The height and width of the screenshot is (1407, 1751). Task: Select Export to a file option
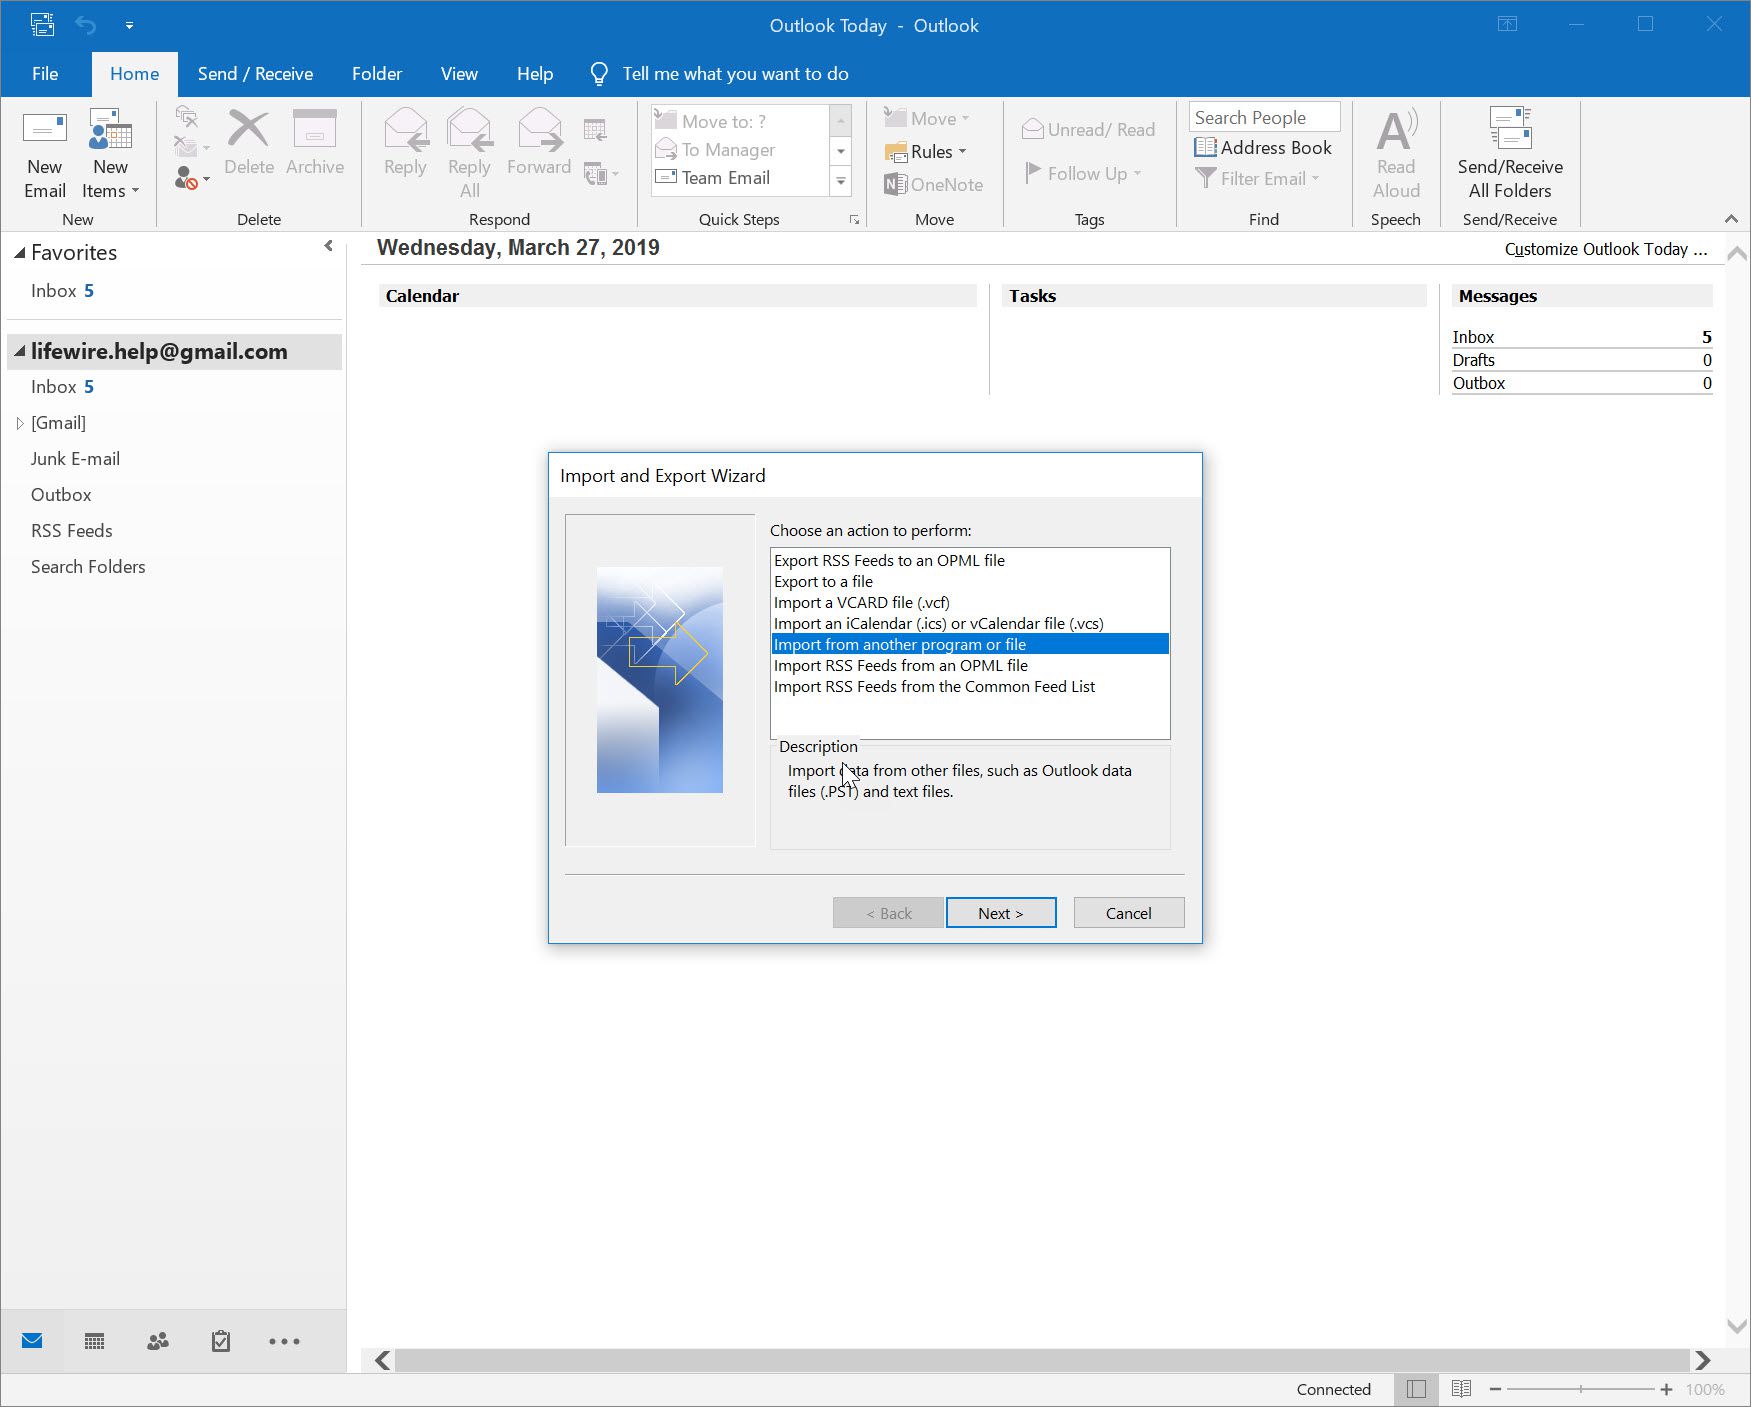click(x=969, y=582)
